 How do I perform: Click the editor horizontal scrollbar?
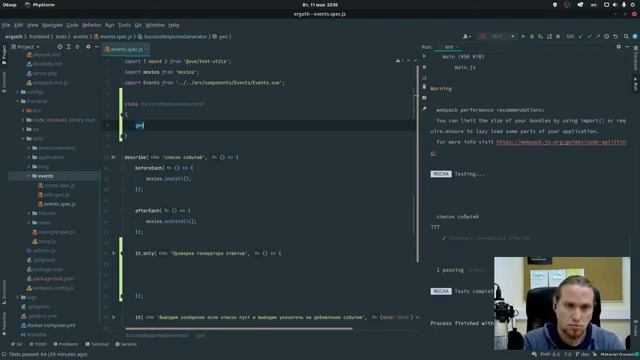(239, 328)
